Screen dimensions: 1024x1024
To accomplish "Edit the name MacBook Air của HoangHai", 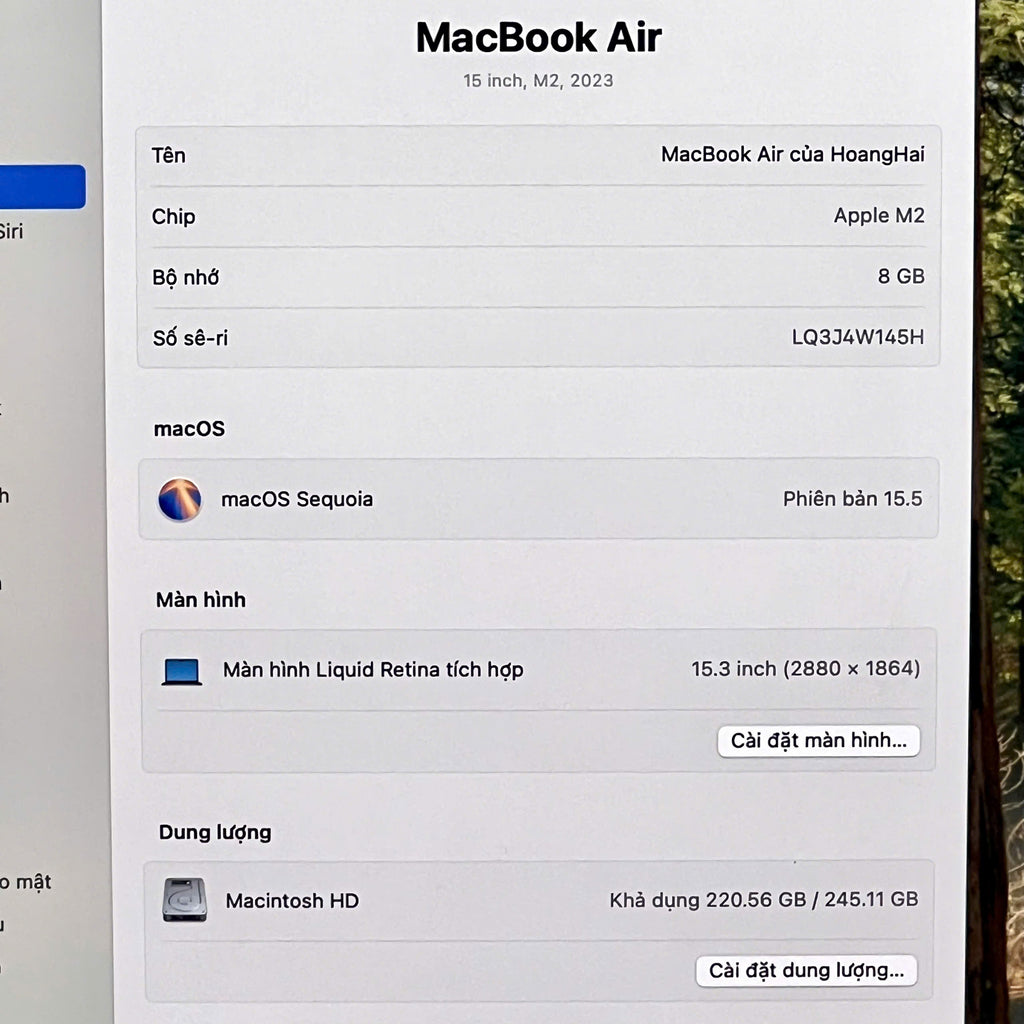I will 792,155.
